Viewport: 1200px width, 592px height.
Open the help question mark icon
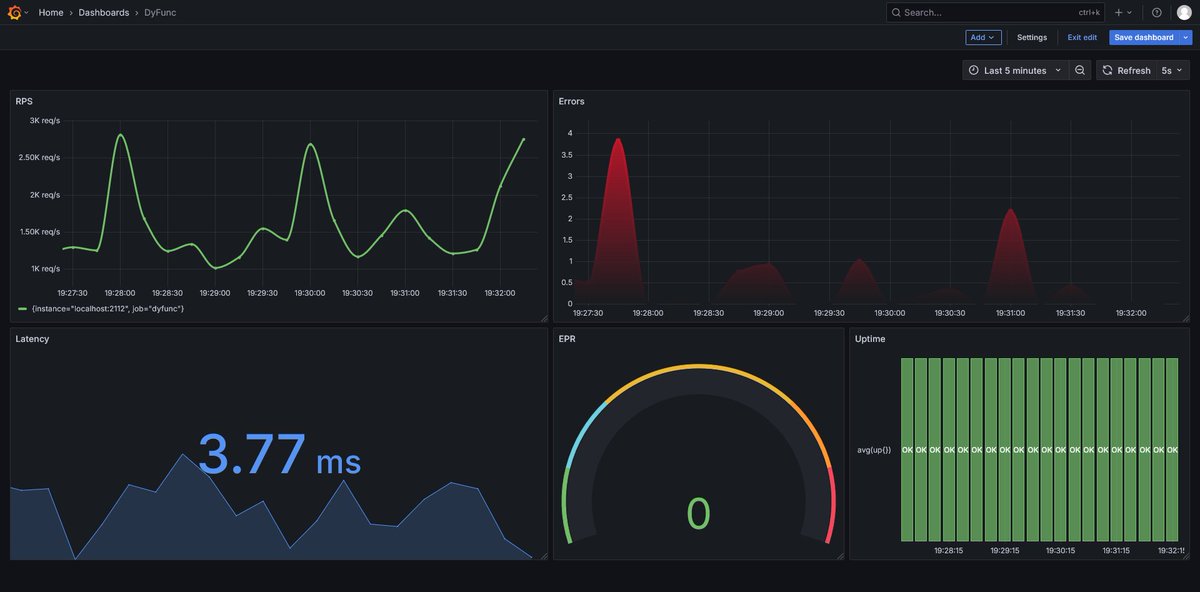tap(1157, 12)
